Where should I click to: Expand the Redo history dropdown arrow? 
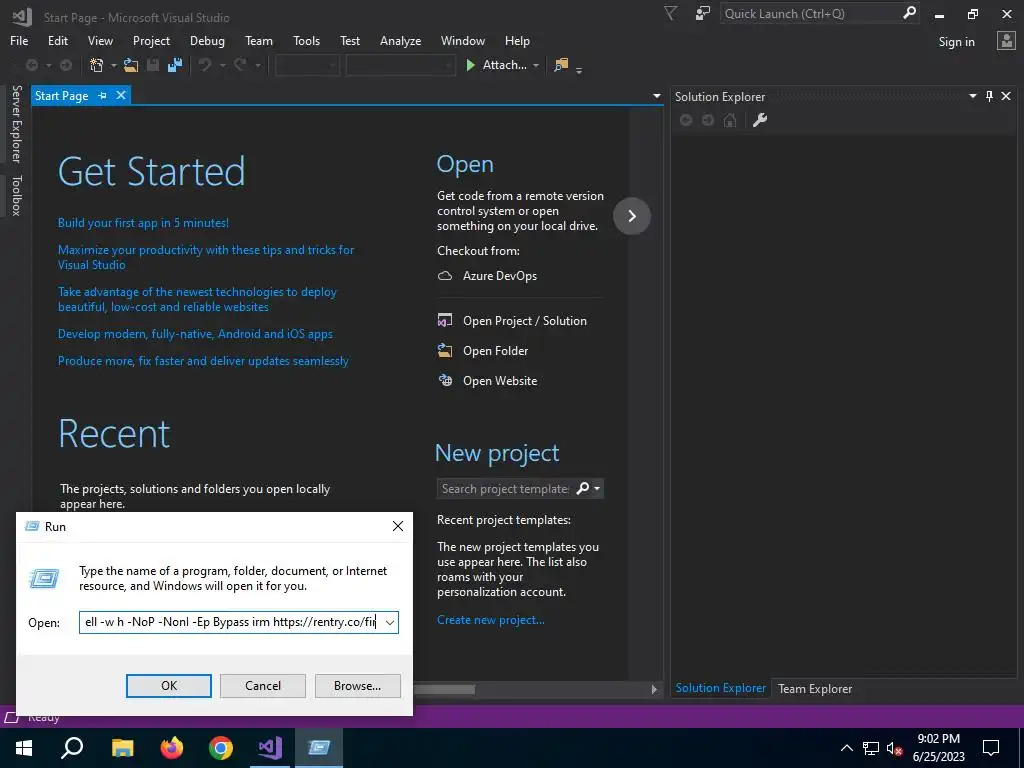pos(257,65)
